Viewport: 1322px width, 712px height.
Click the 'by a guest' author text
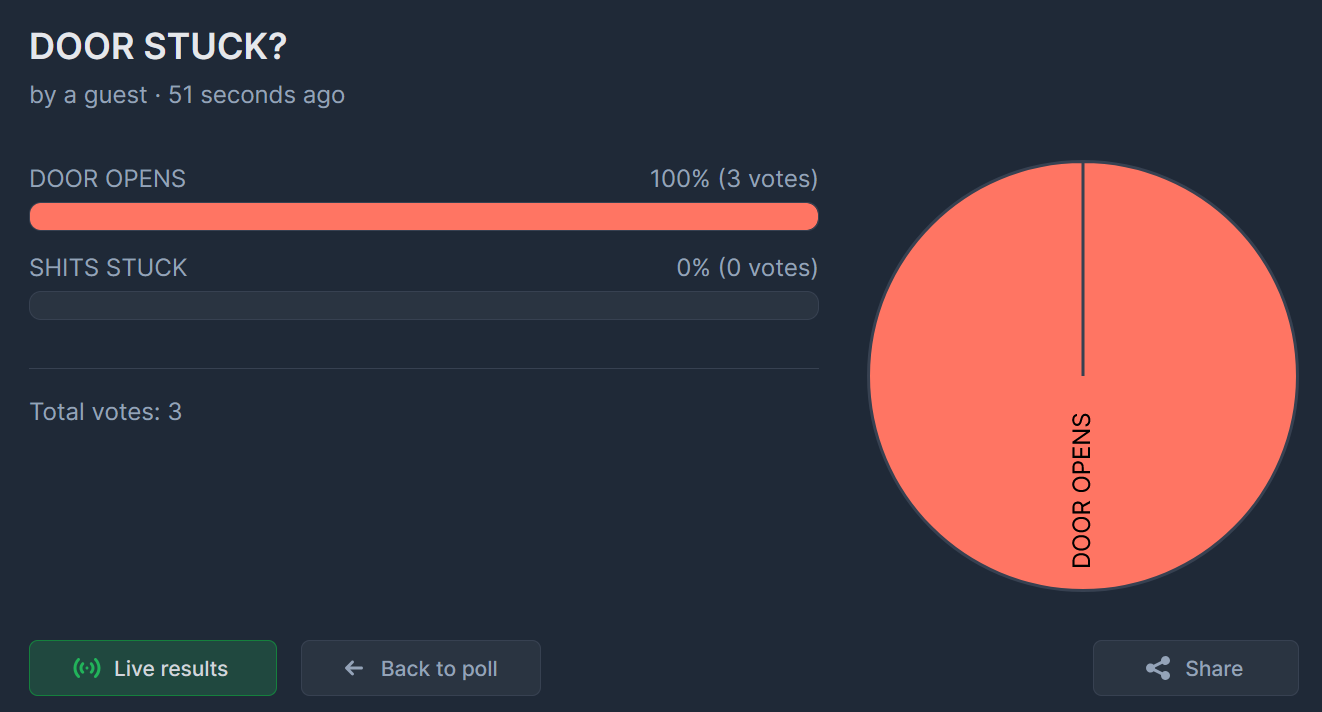click(x=88, y=95)
